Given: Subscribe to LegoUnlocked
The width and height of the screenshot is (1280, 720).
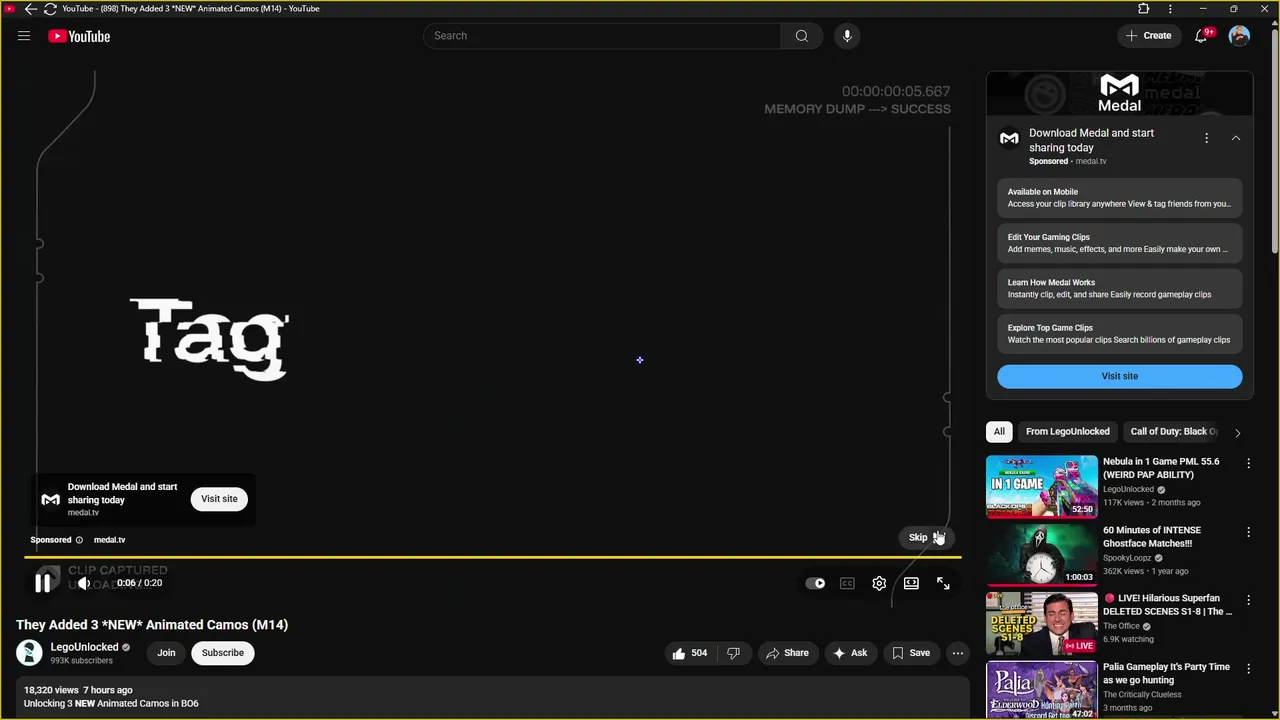Looking at the screenshot, I should click(x=223, y=653).
